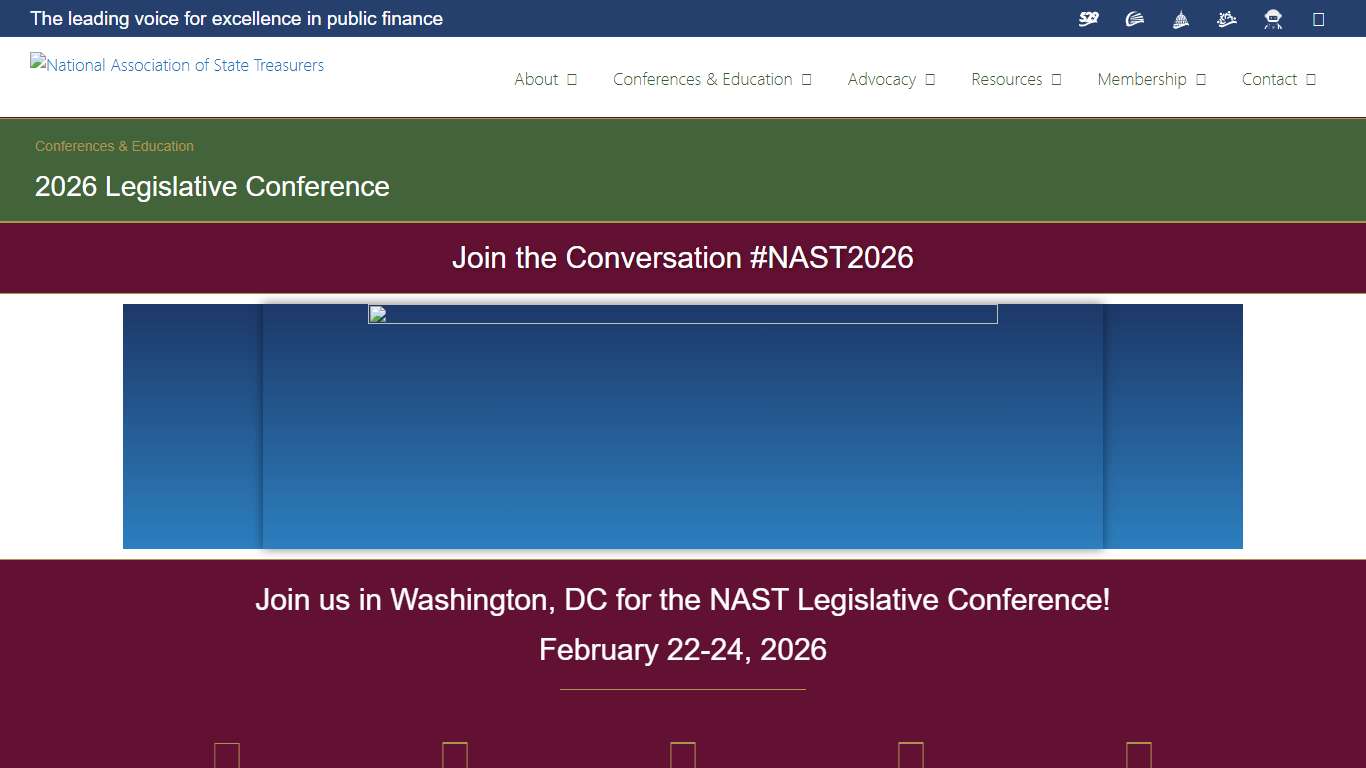Click the 529 program icon in the top bar
Viewport: 1366px width, 768px height.
[x=1089, y=18]
